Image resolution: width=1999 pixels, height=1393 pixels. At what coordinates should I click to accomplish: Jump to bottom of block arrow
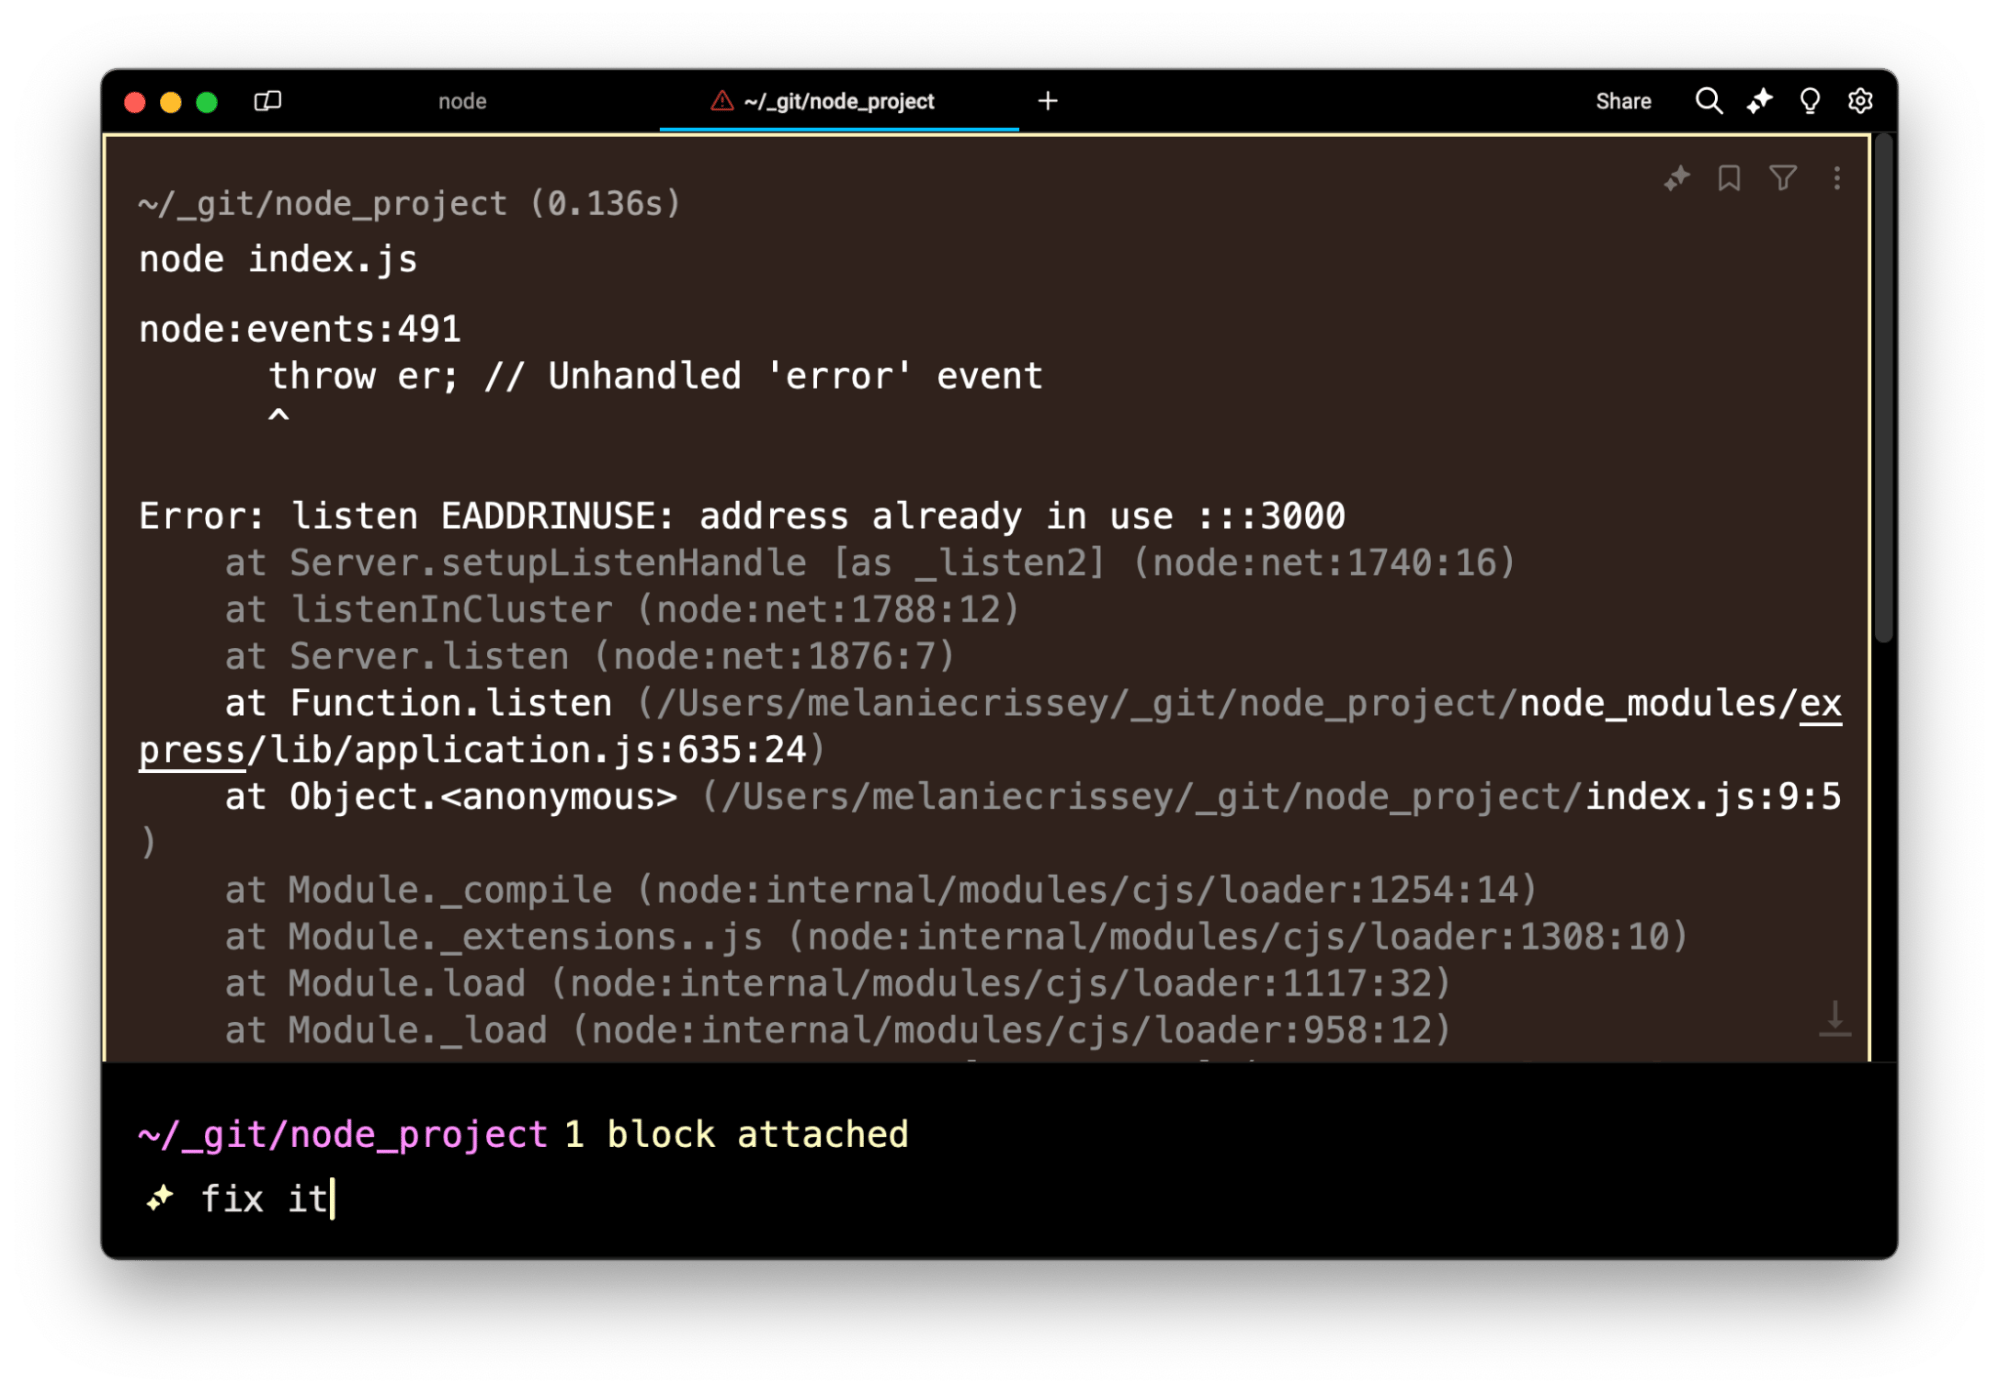pyautogui.click(x=1834, y=1018)
